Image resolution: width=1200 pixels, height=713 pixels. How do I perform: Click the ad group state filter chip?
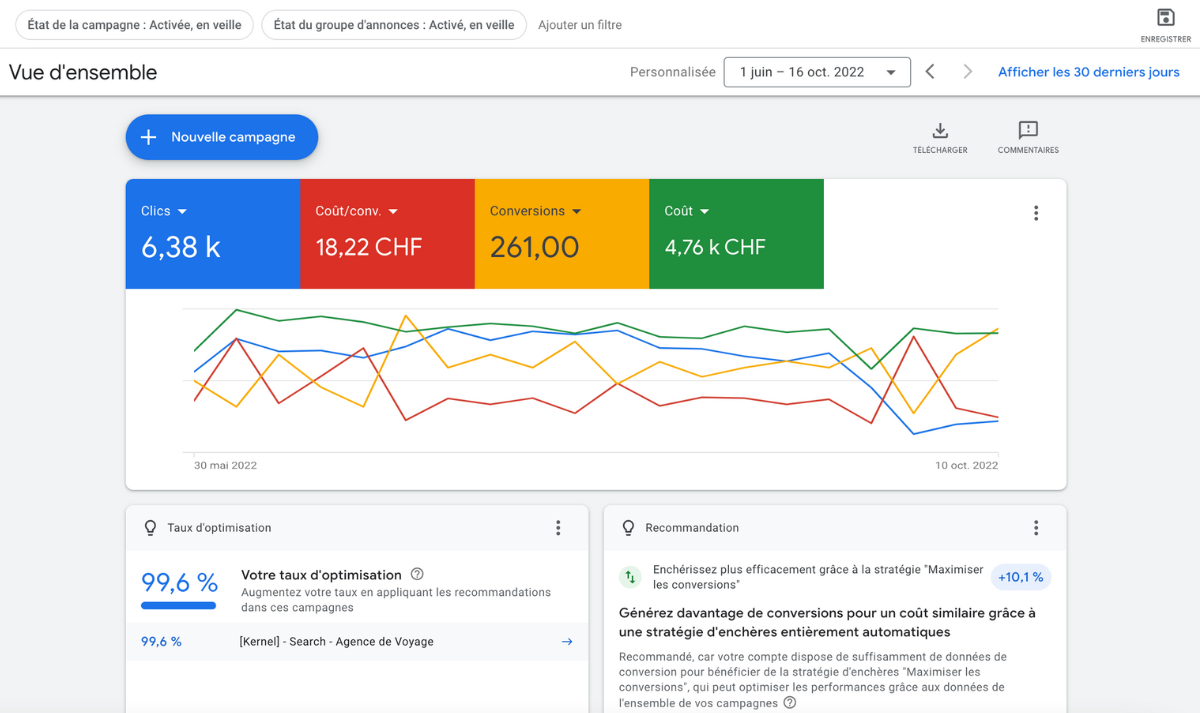394,25
